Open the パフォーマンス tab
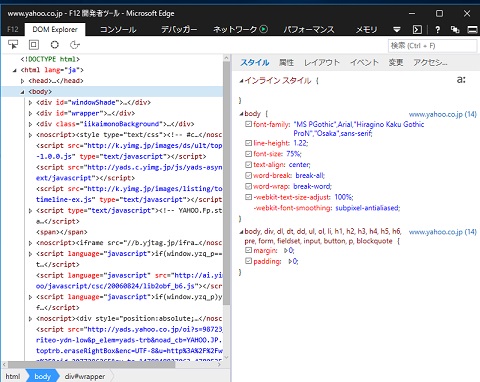Image resolution: width=480 pixels, height=382 pixels. 309,30
